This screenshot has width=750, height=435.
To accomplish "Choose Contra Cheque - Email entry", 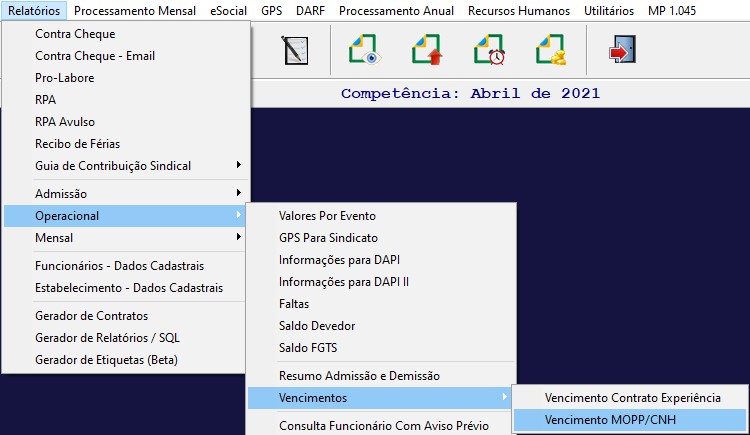I will pos(126,56).
